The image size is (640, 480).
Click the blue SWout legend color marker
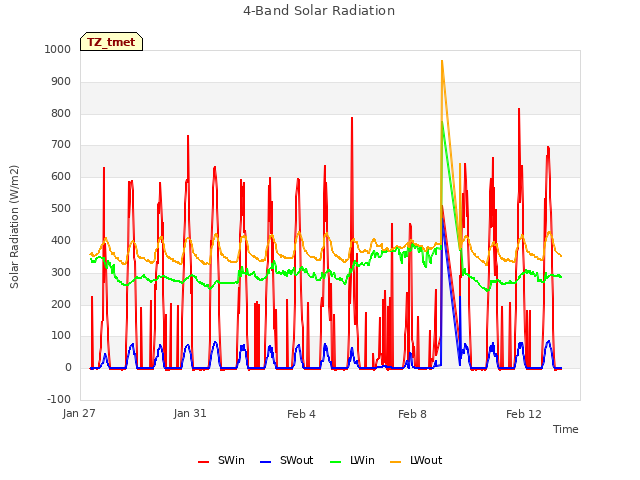tap(265, 462)
